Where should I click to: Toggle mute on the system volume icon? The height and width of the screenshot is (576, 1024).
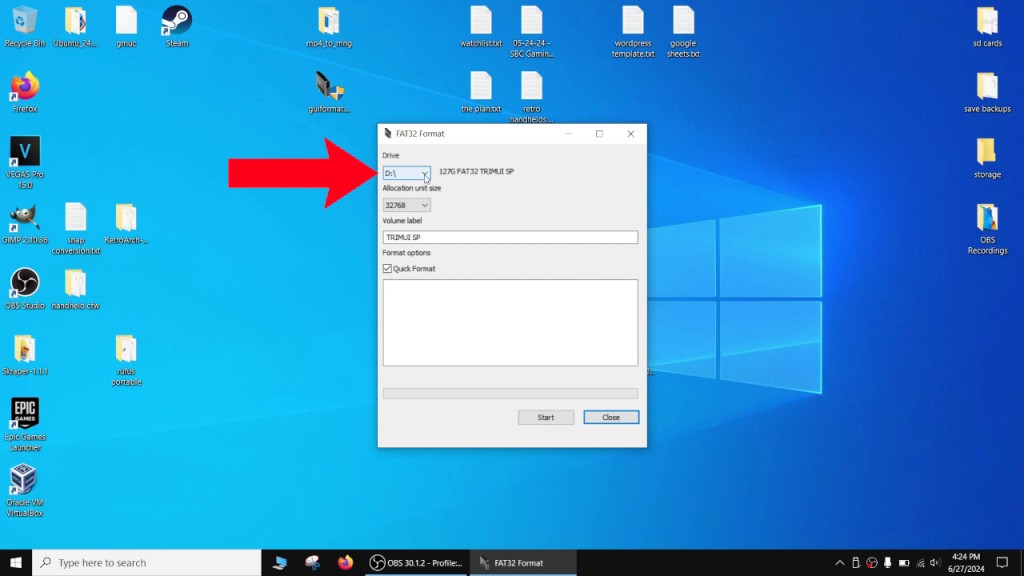click(x=934, y=562)
